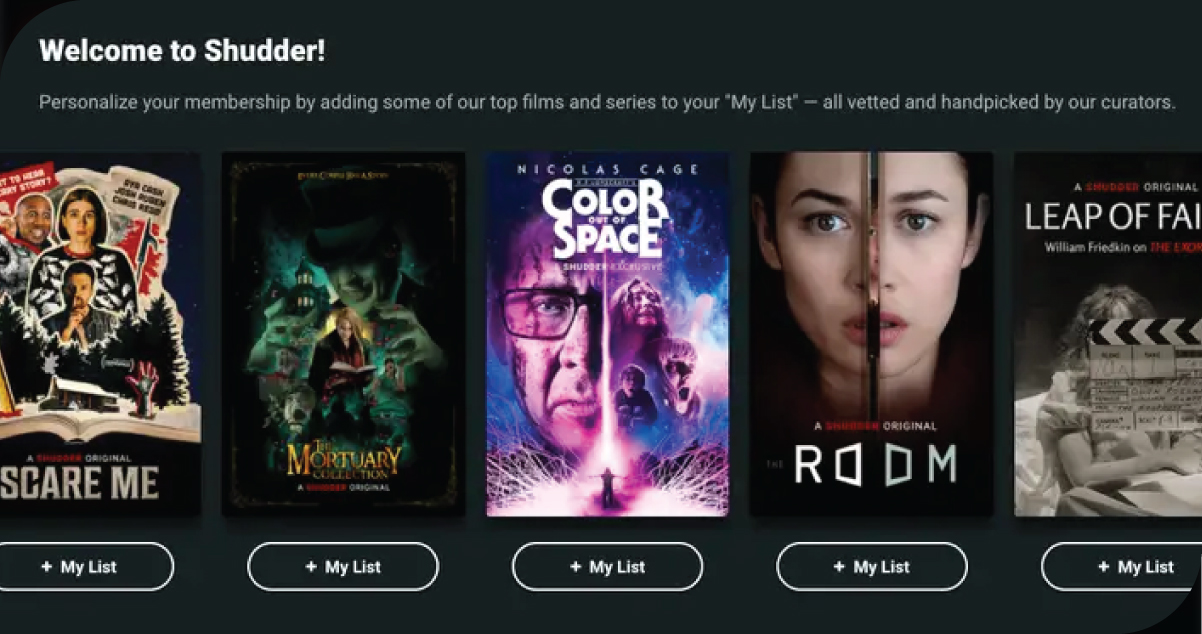Open The Room movie poster
The height and width of the screenshot is (634, 1202).
872,334
